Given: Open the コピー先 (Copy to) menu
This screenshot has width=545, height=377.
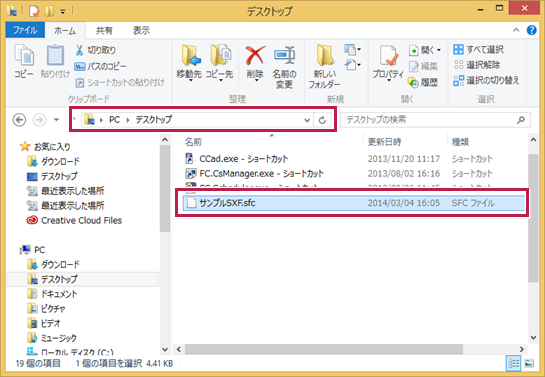Looking at the screenshot, I should pos(219,63).
